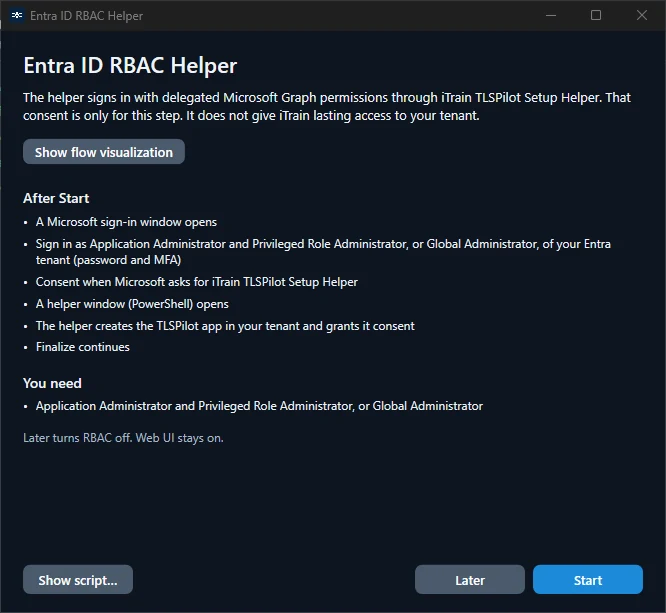Click the 'You need' section heading

[x=52, y=383]
